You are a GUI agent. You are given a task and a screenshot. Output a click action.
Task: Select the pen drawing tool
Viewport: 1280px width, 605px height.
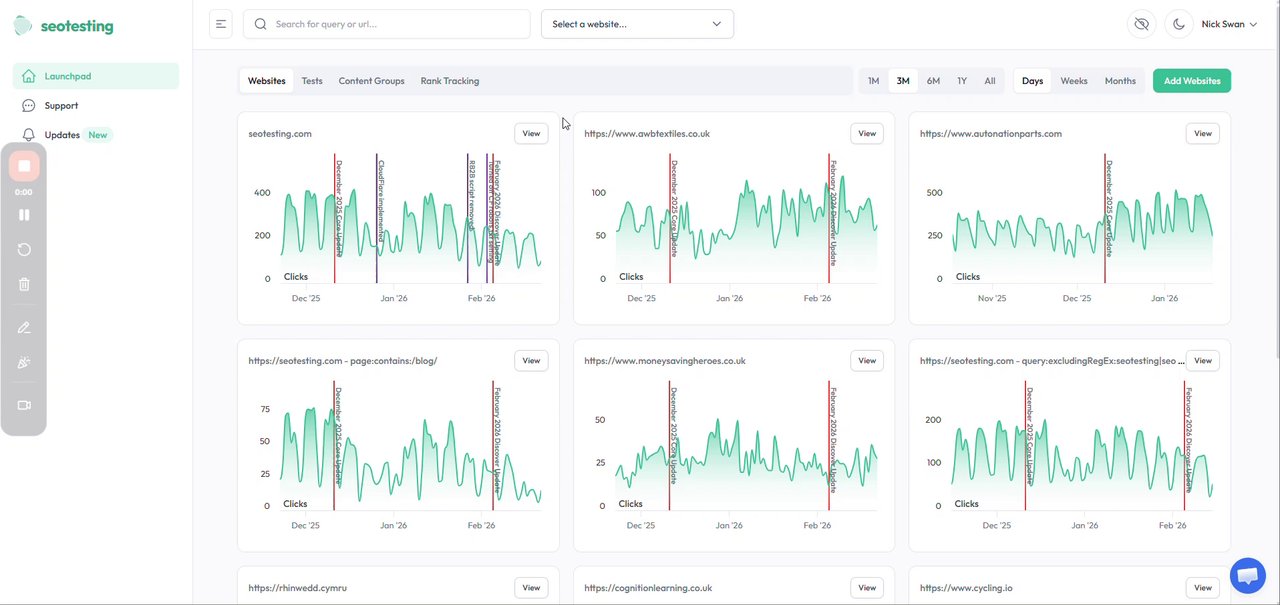tap(24, 328)
